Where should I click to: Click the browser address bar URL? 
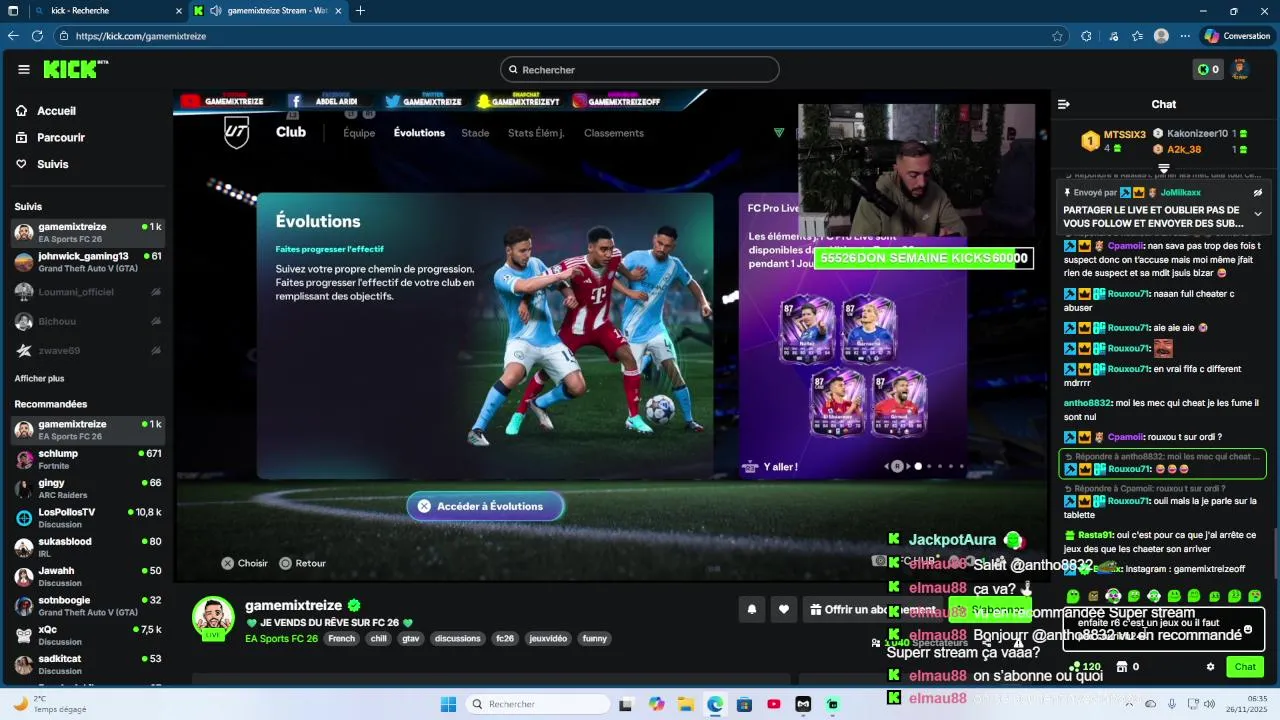click(140, 36)
